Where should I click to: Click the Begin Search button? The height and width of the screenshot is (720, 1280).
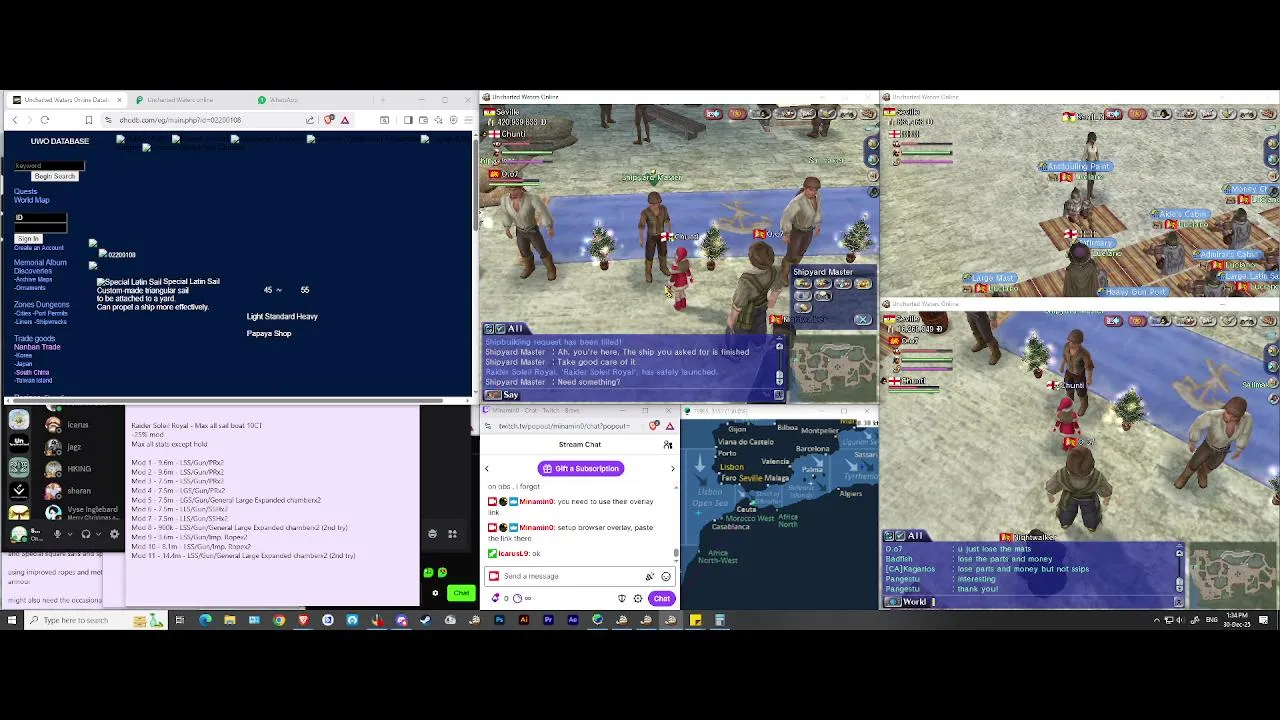coord(55,176)
